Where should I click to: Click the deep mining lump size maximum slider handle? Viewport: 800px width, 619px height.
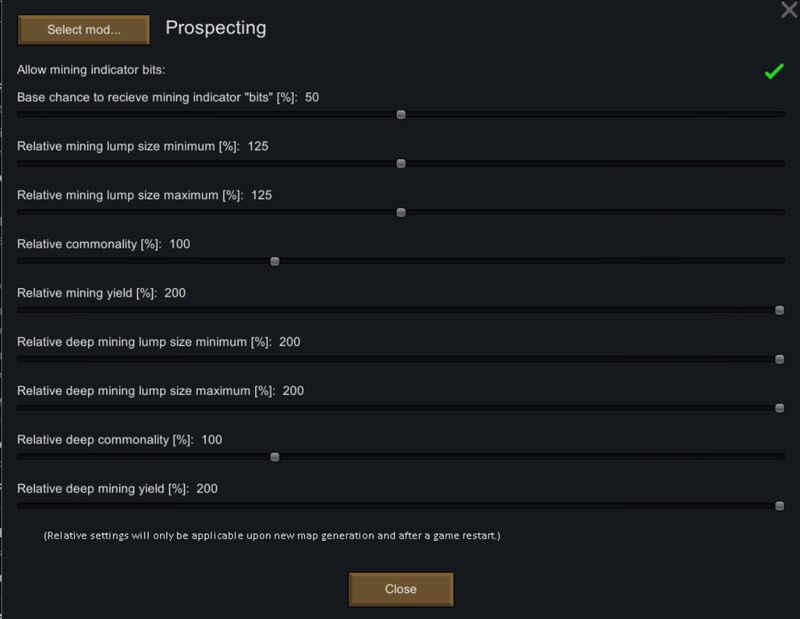[x=780, y=408]
